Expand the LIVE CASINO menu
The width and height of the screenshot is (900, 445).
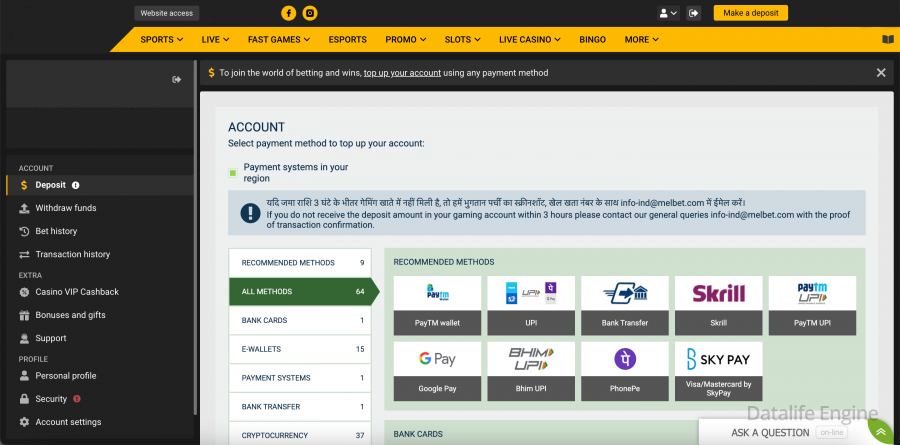(530, 40)
